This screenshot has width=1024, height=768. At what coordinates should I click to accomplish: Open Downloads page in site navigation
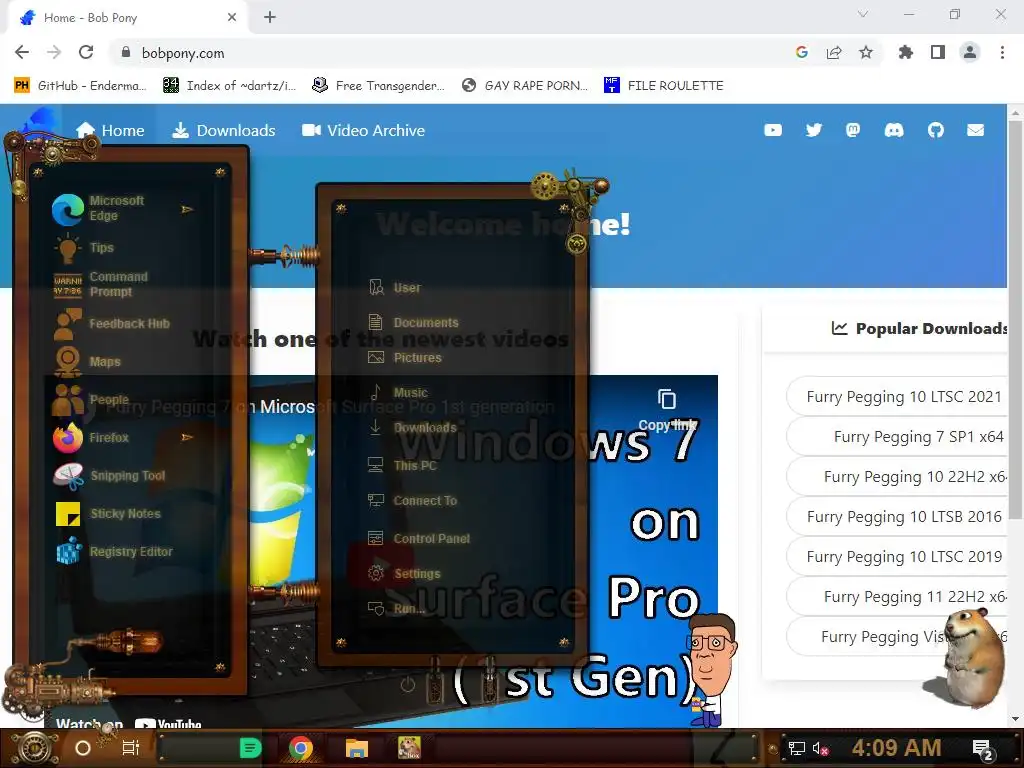coord(223,131)
